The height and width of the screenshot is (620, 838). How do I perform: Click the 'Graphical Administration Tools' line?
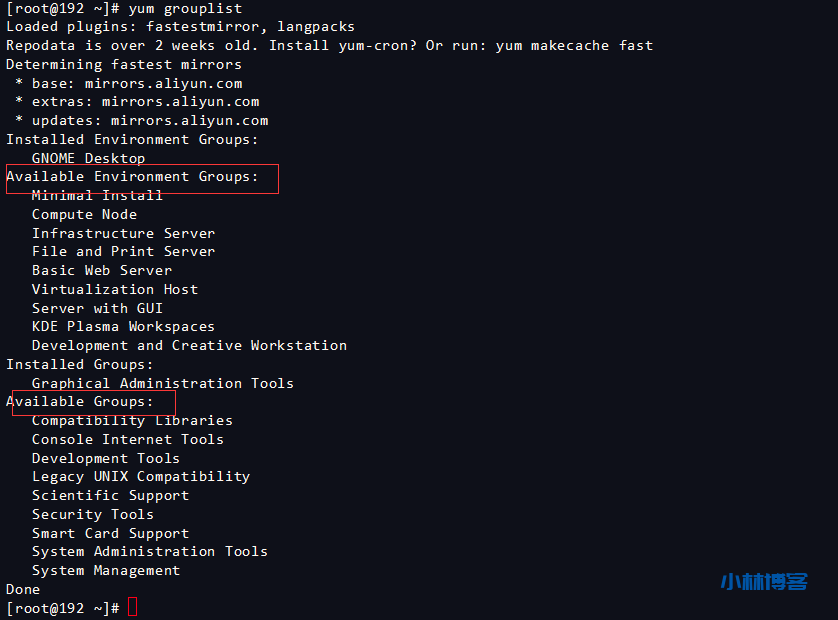point(162,383)
